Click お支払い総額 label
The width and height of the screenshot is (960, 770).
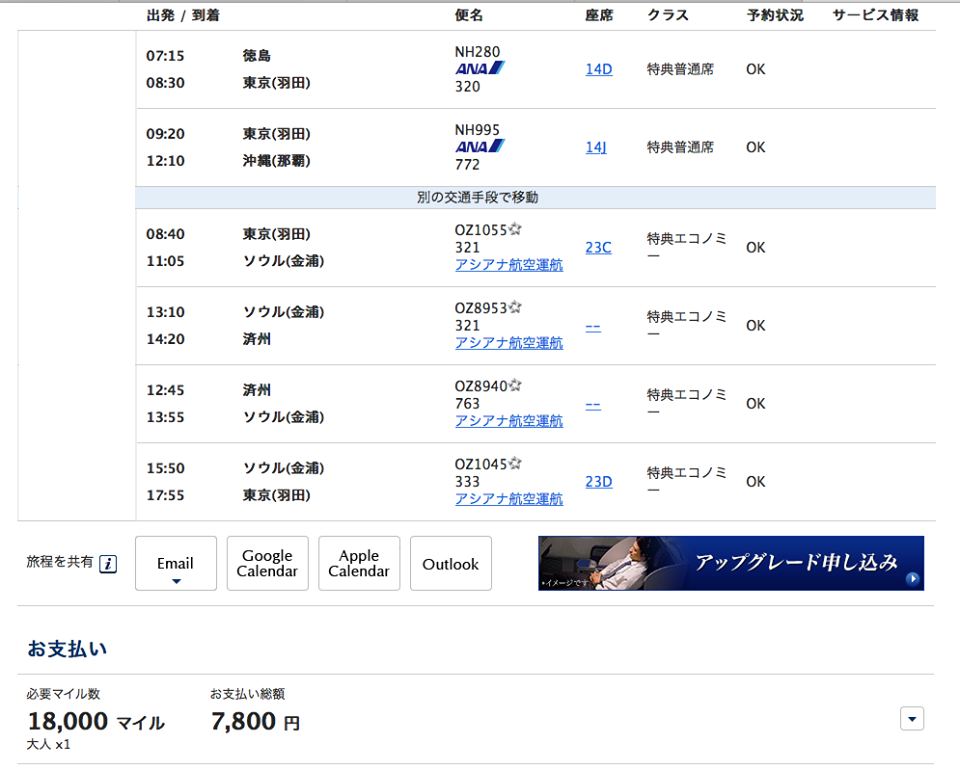[x=247, y=694]
